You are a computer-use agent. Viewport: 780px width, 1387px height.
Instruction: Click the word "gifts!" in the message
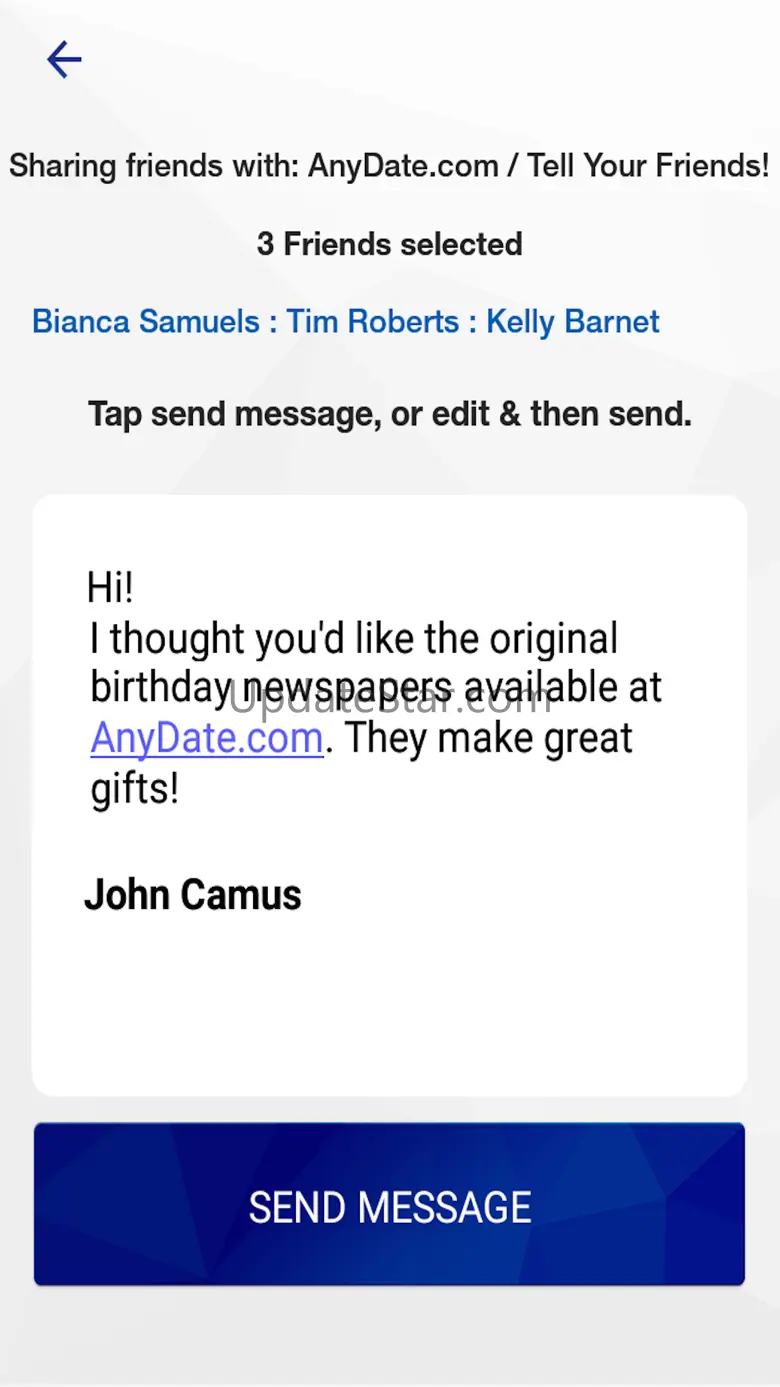[x=135, y=791]
